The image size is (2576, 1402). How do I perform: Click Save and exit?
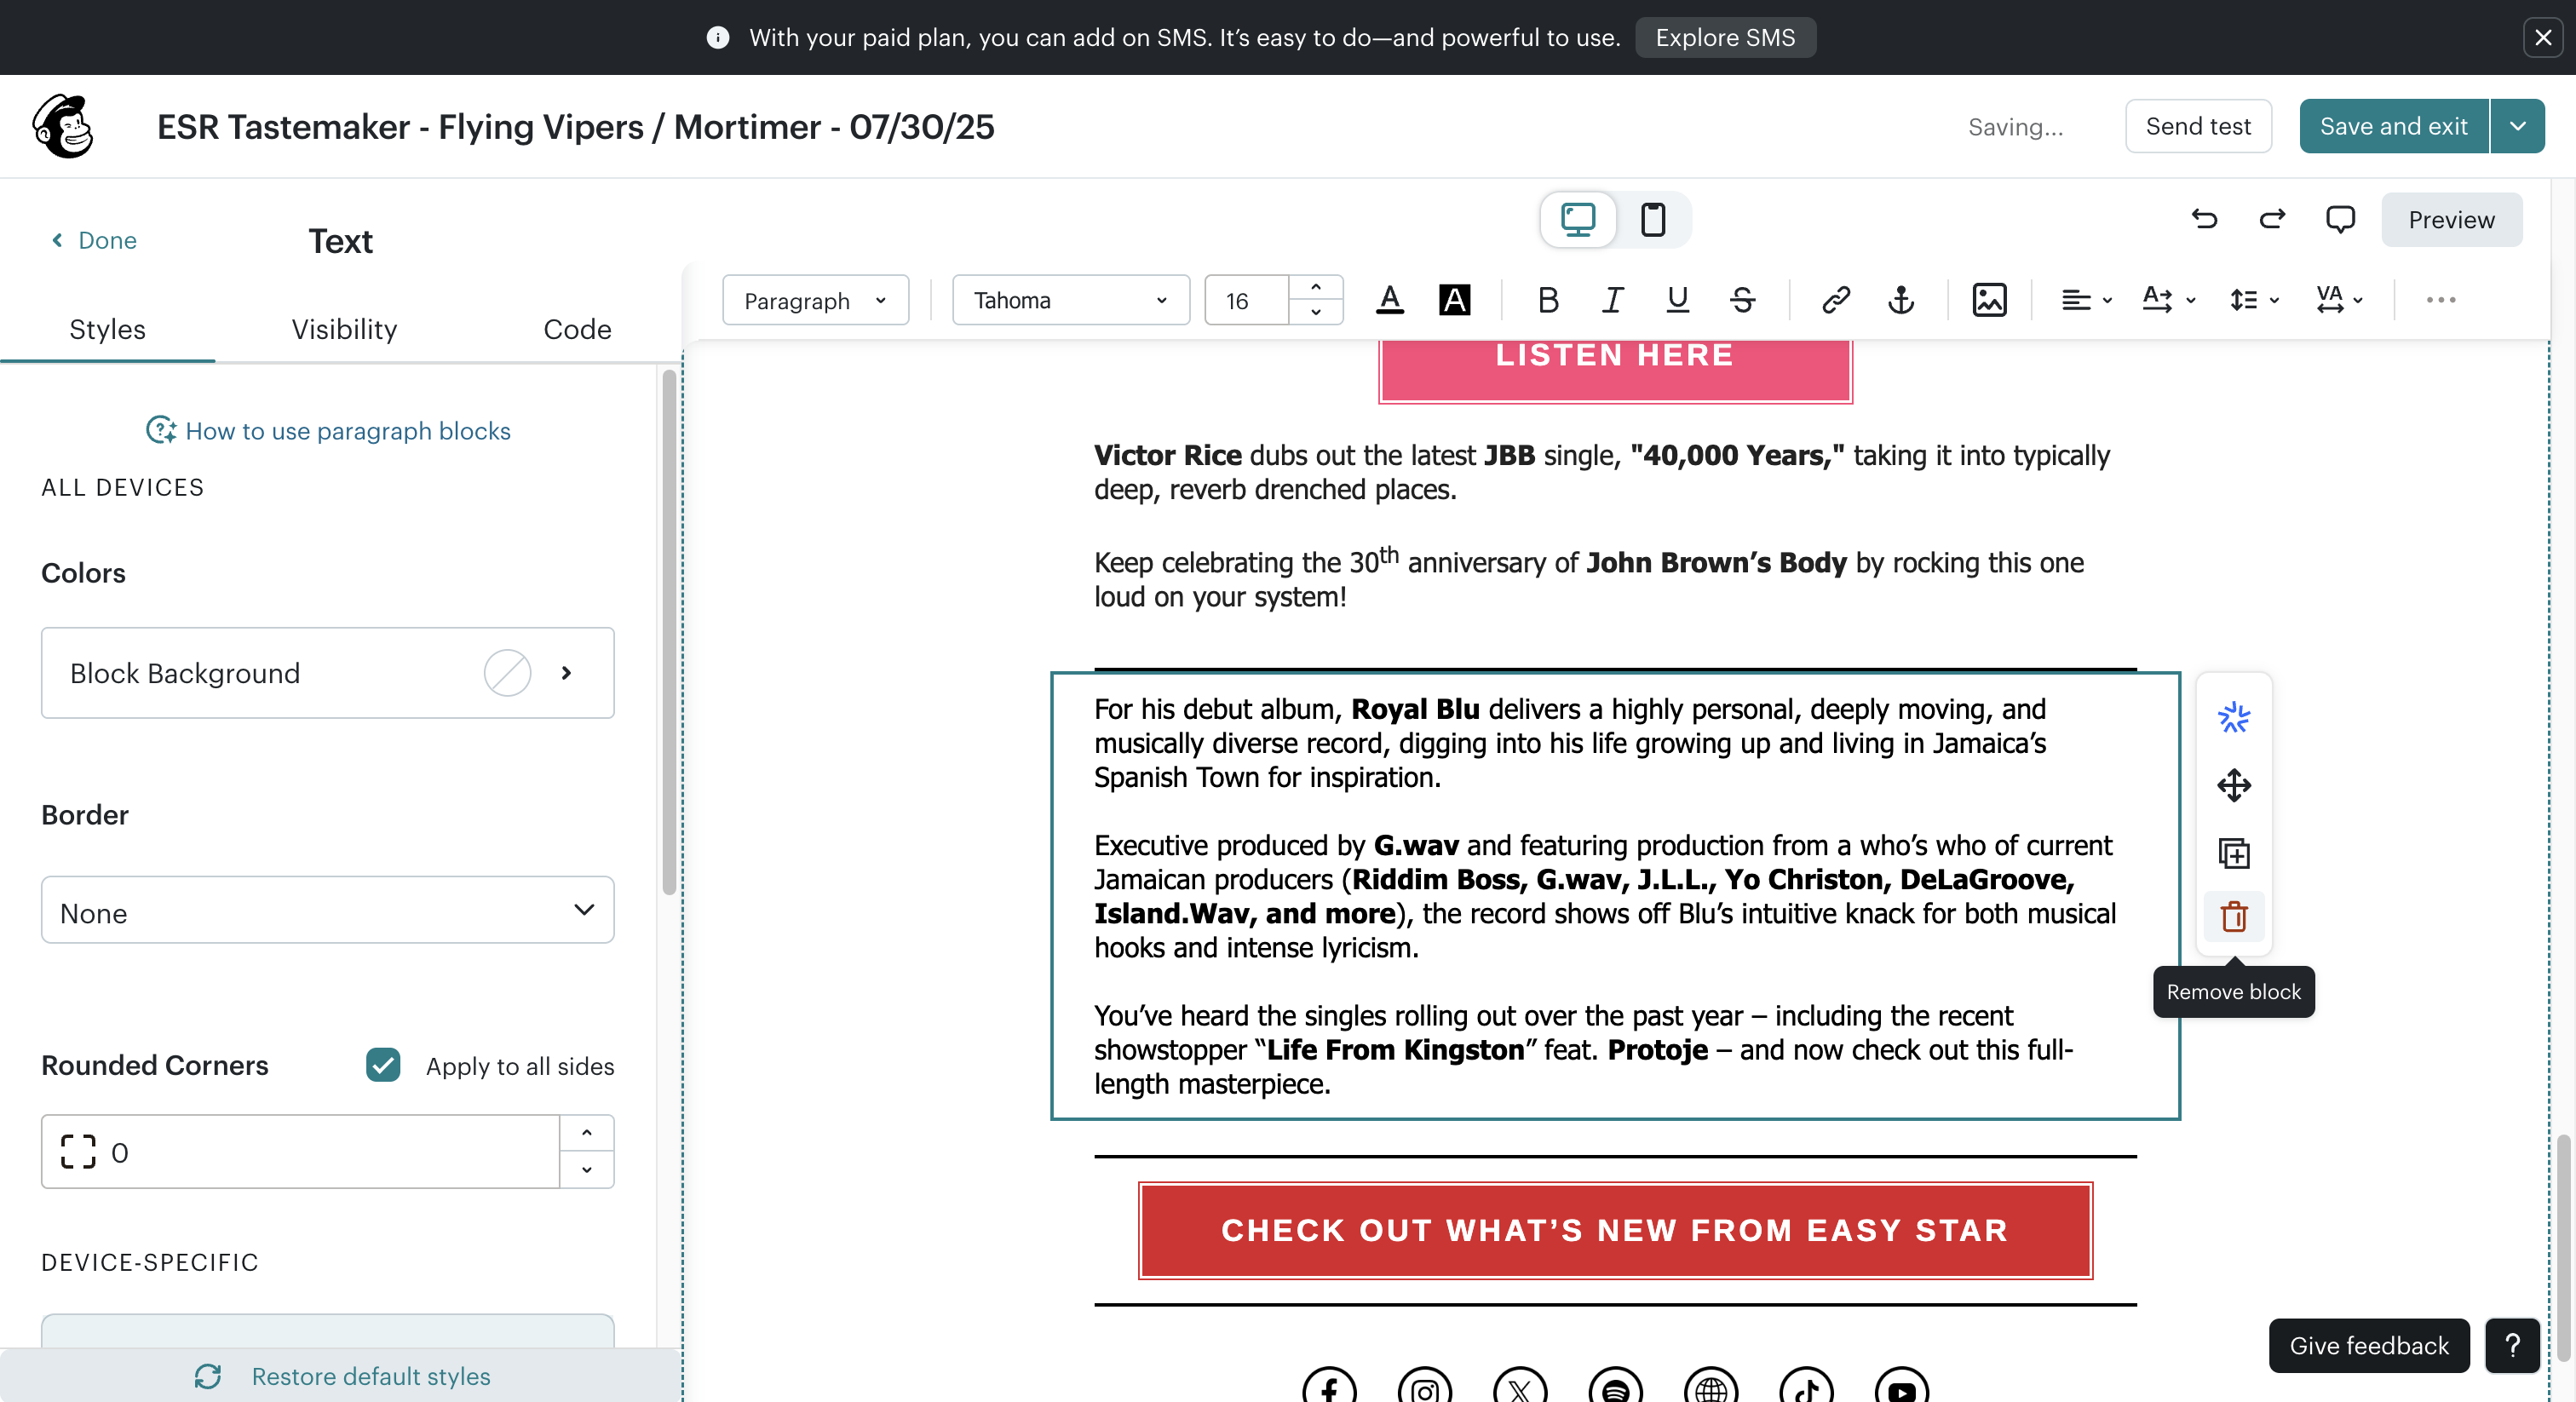[x=2393, y=126]
